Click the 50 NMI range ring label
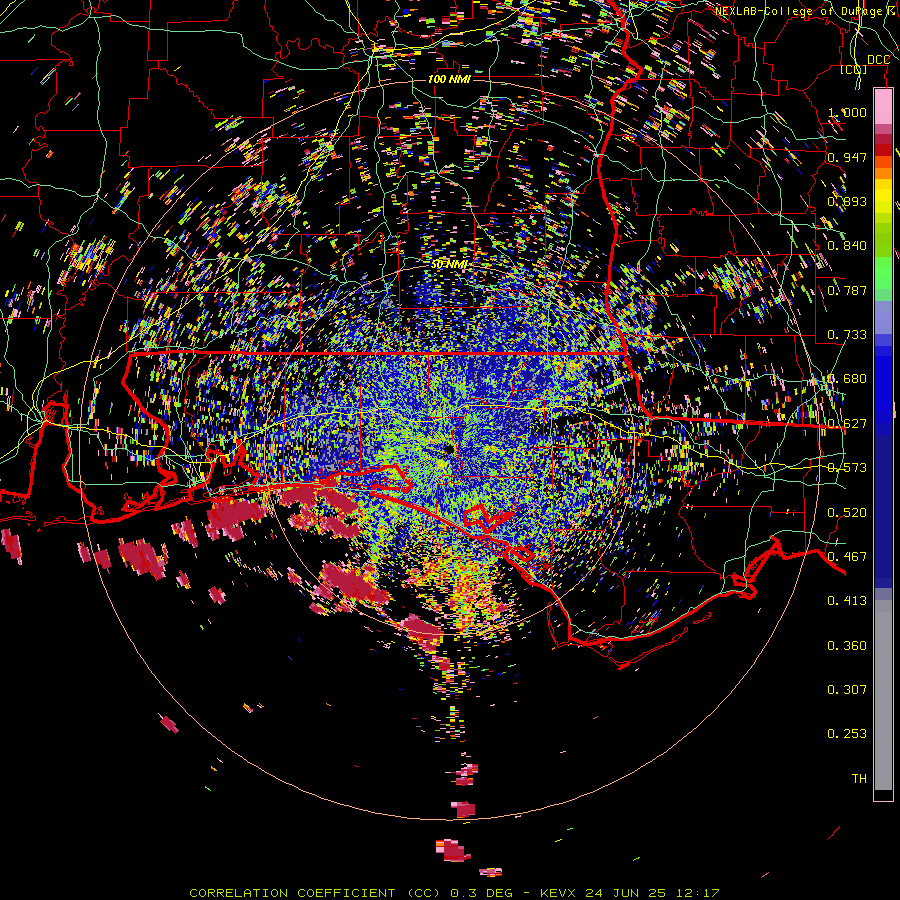 pos(449,264)
